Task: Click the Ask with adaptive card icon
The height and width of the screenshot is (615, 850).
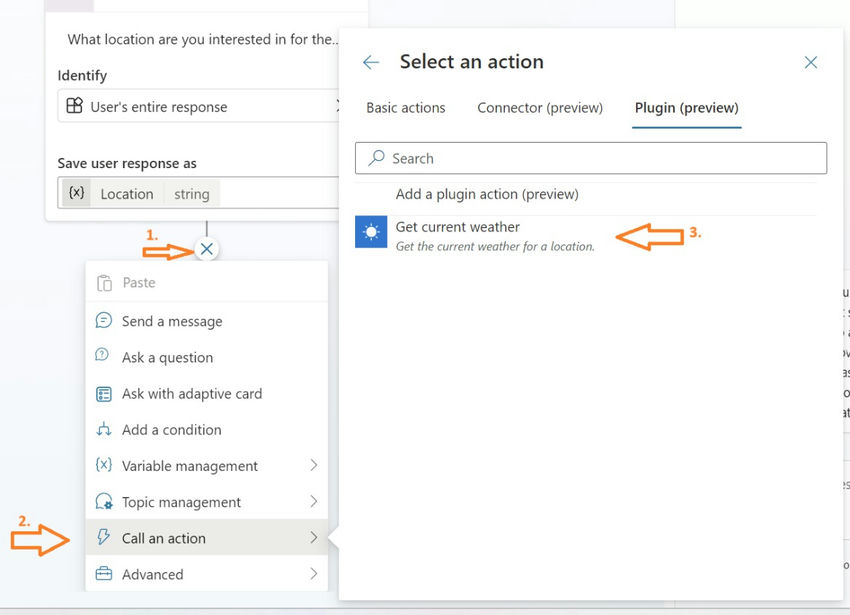Action: tap(104, 394)
